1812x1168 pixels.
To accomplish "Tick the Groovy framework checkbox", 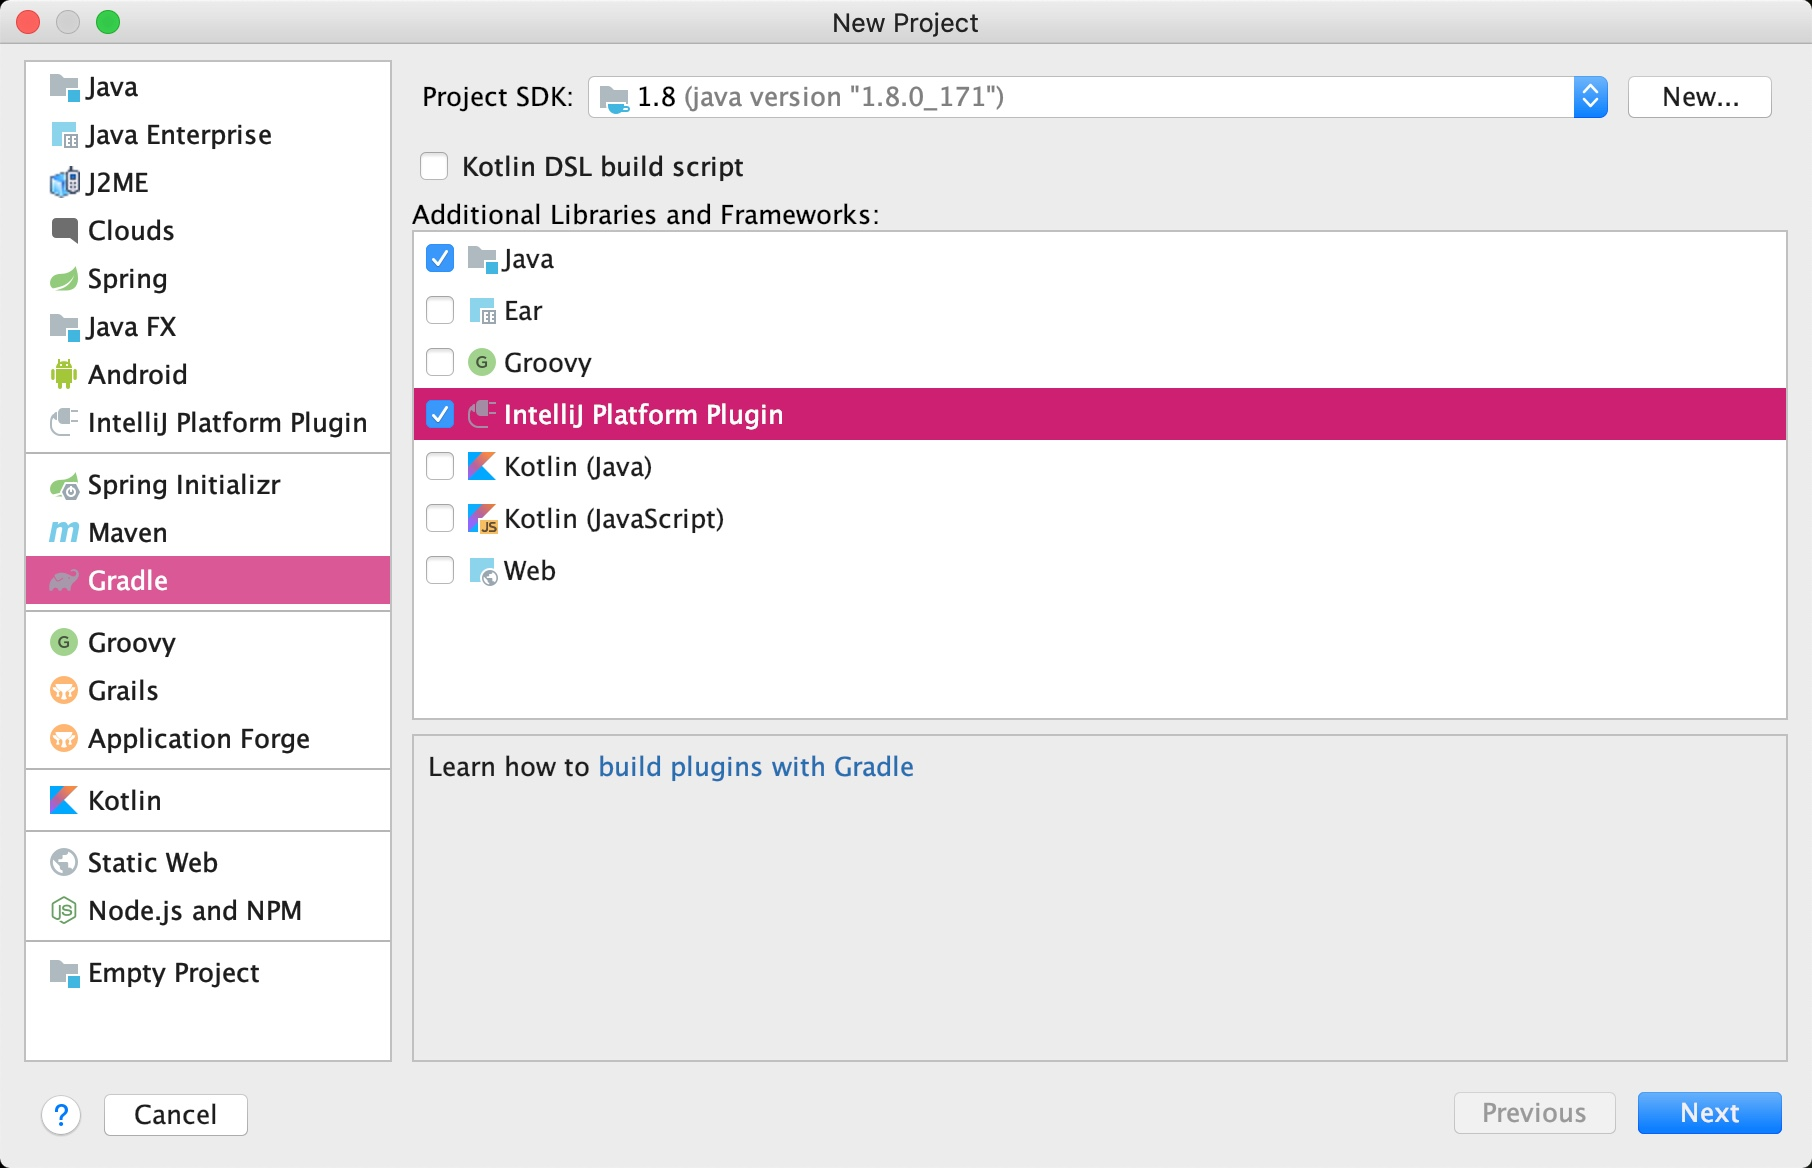I will coord(440,362).
